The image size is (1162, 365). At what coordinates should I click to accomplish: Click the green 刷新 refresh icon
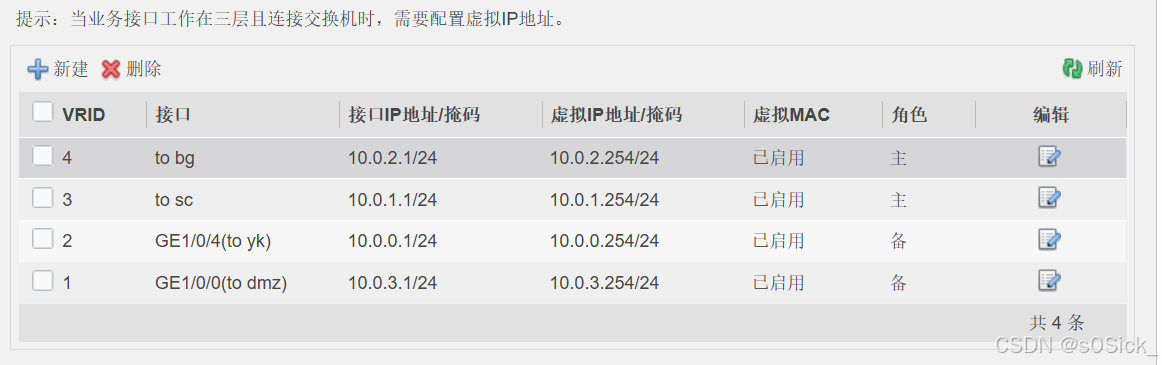(1072, 70)
